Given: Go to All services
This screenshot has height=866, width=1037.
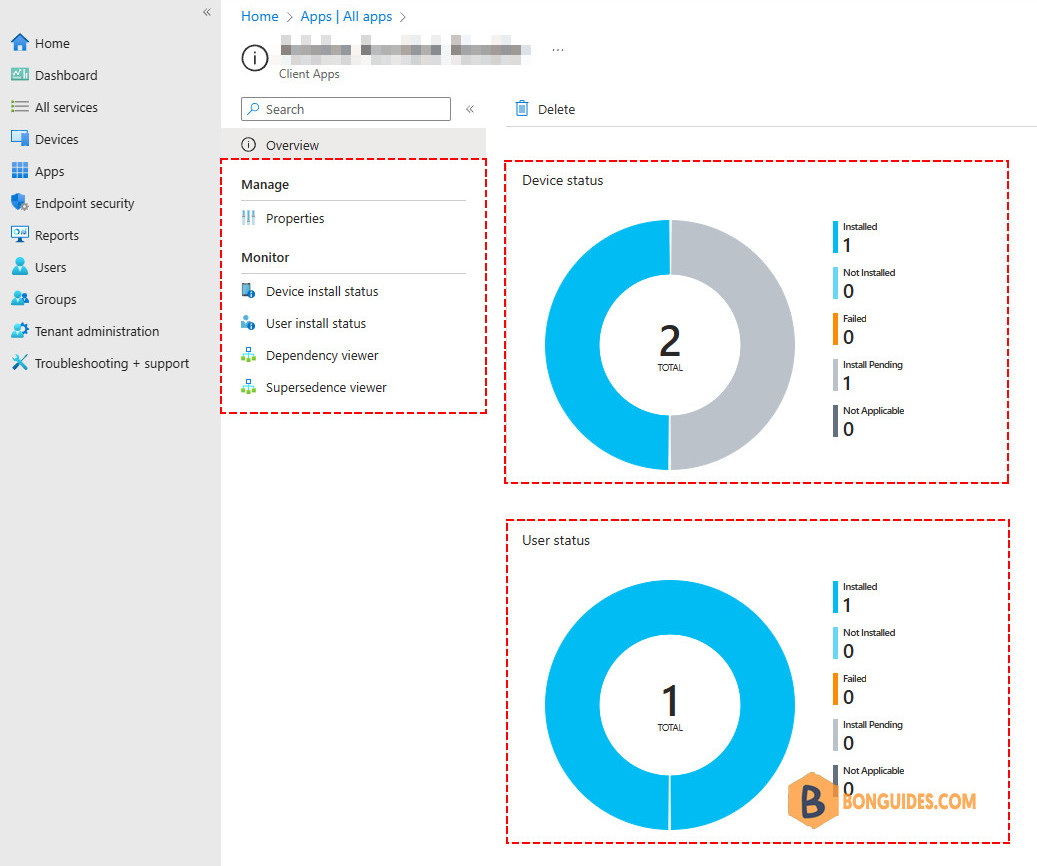Looking at the screenshot, I should coord(66,107).
